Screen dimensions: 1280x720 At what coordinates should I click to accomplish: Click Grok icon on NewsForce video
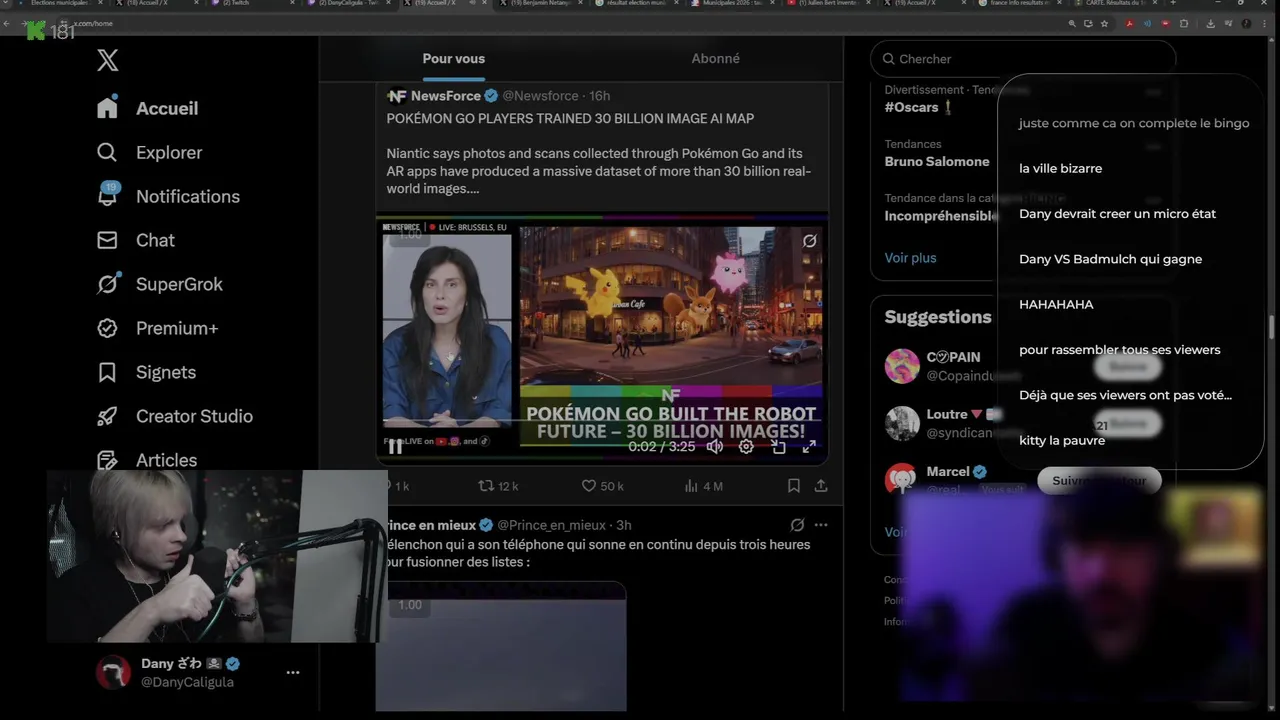click(809, 241)
